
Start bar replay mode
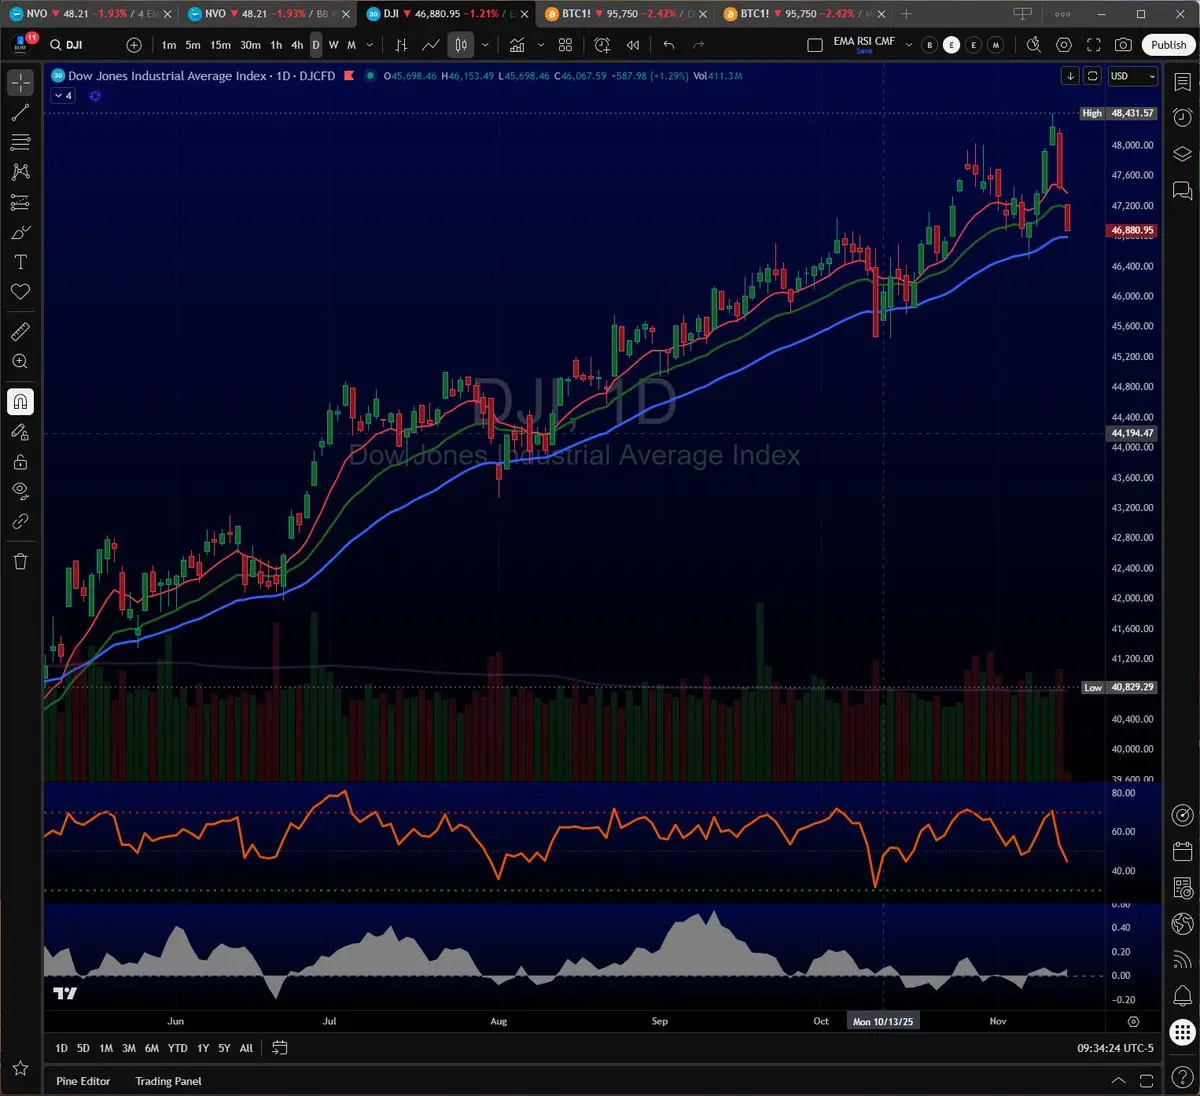coord(633,45)
